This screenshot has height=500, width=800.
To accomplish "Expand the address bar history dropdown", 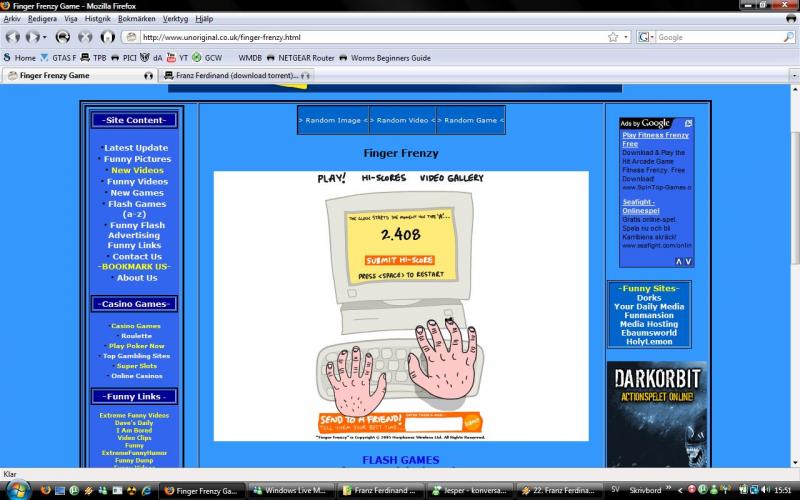I will (626, 37).
